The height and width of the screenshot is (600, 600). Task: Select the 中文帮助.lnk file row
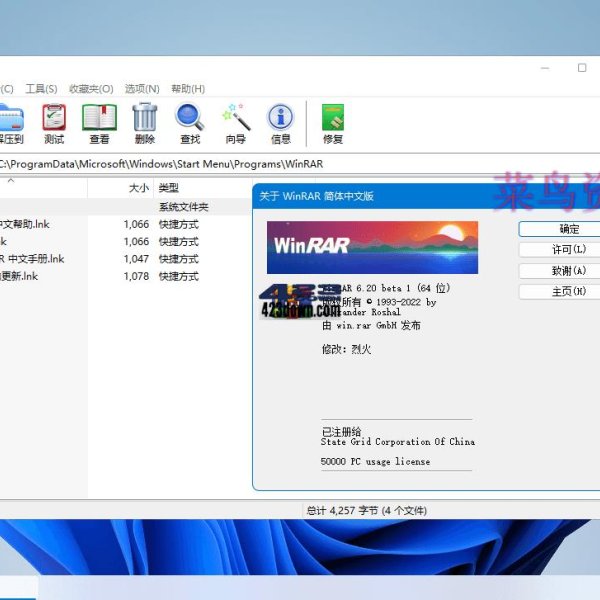126,224
